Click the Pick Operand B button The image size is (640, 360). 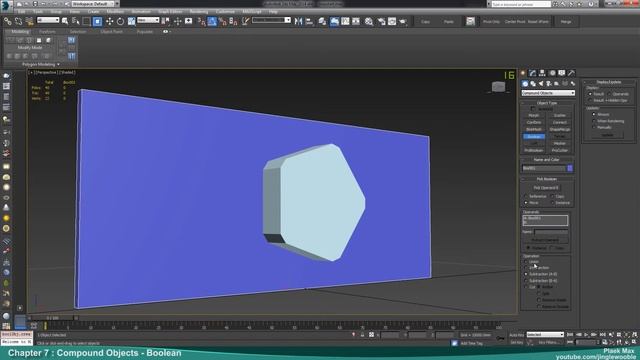[x=546, y=188]
